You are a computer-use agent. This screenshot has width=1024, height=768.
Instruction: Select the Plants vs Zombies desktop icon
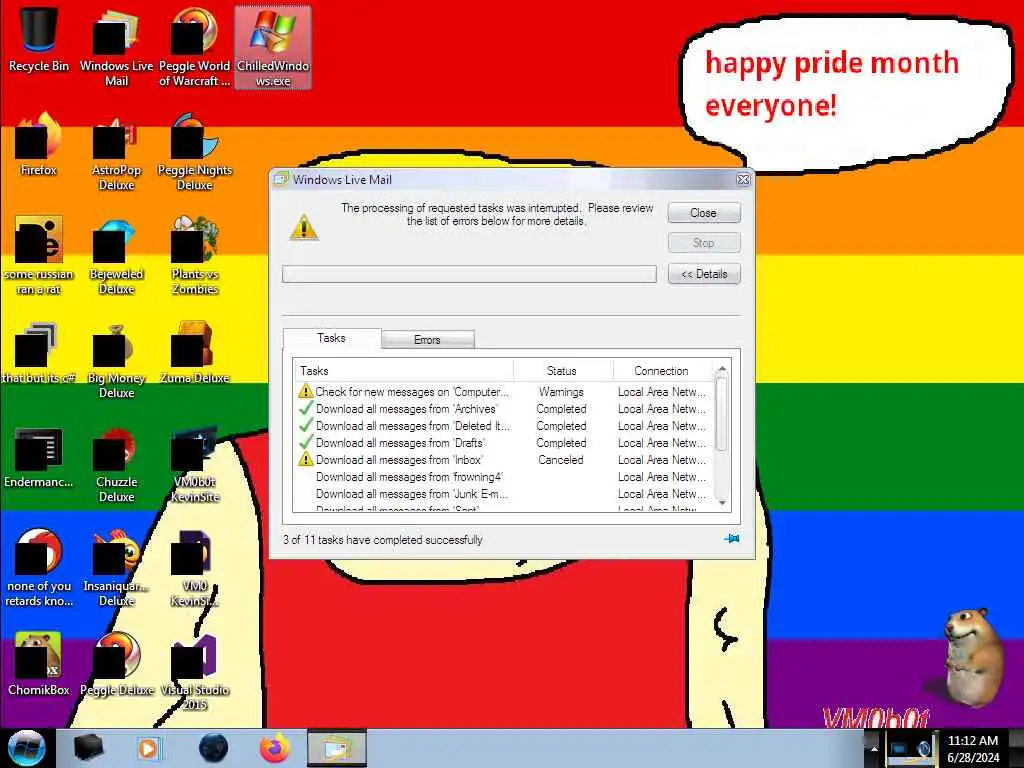(x=195, y=256)
